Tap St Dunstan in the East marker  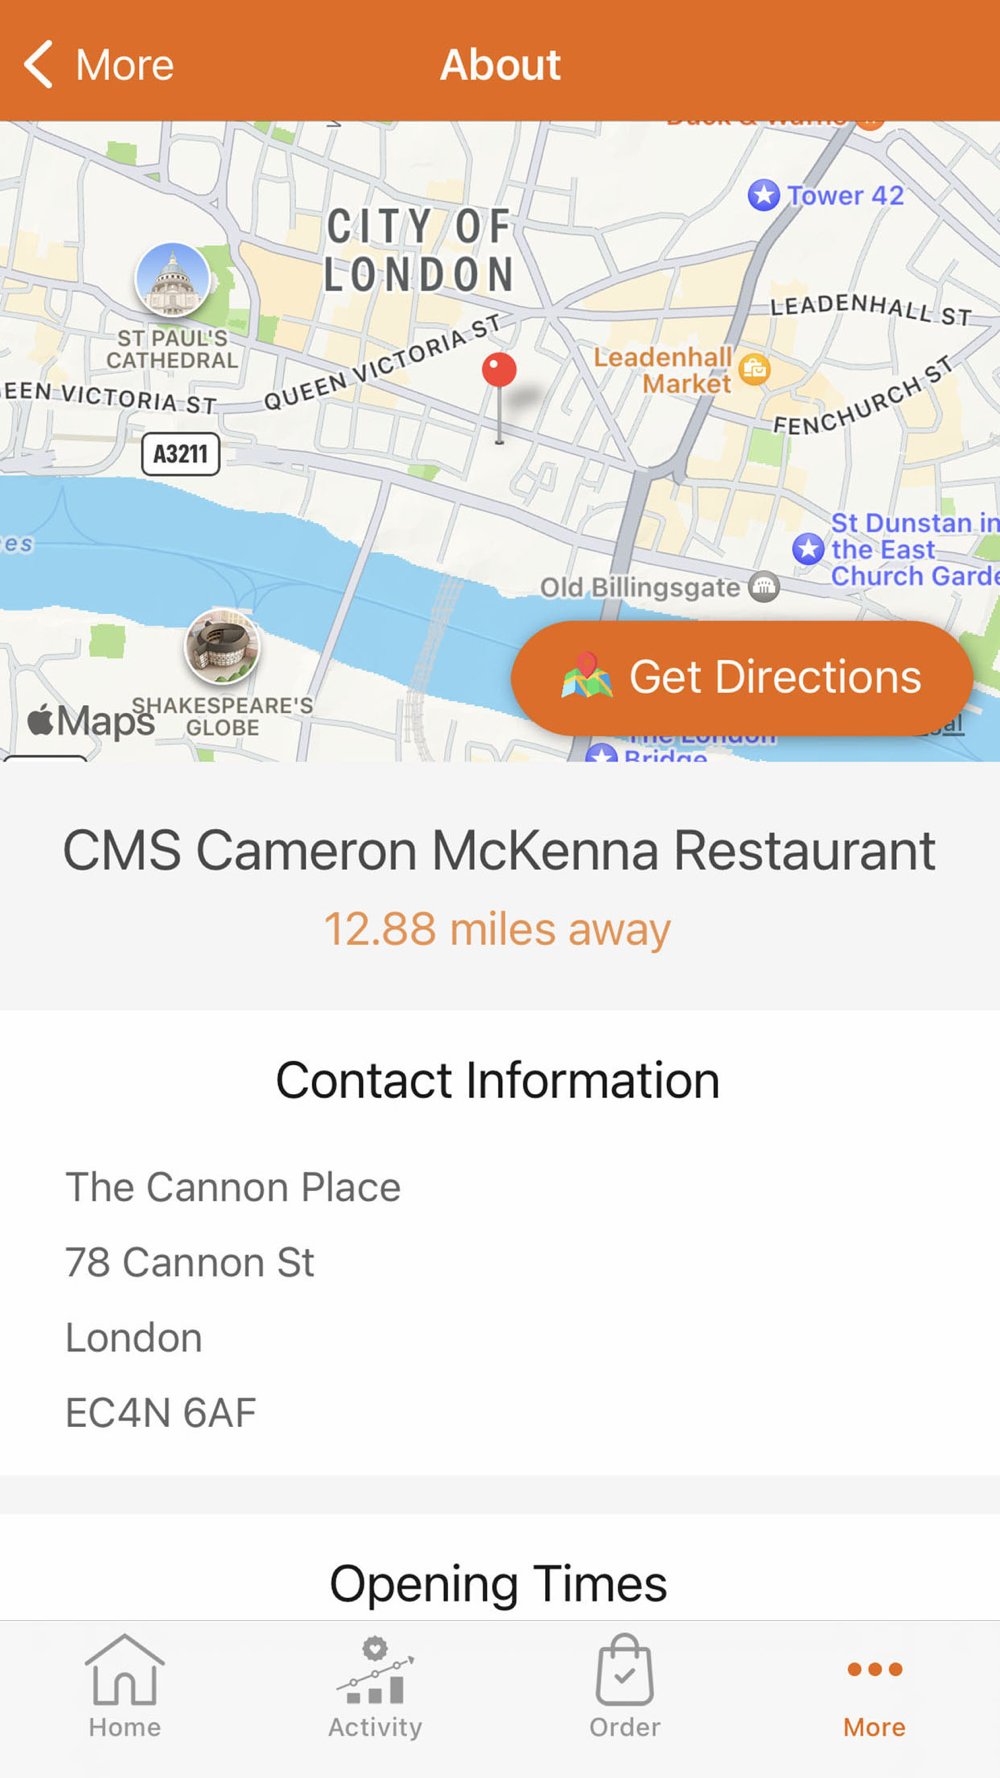click(x=808, y=548)
